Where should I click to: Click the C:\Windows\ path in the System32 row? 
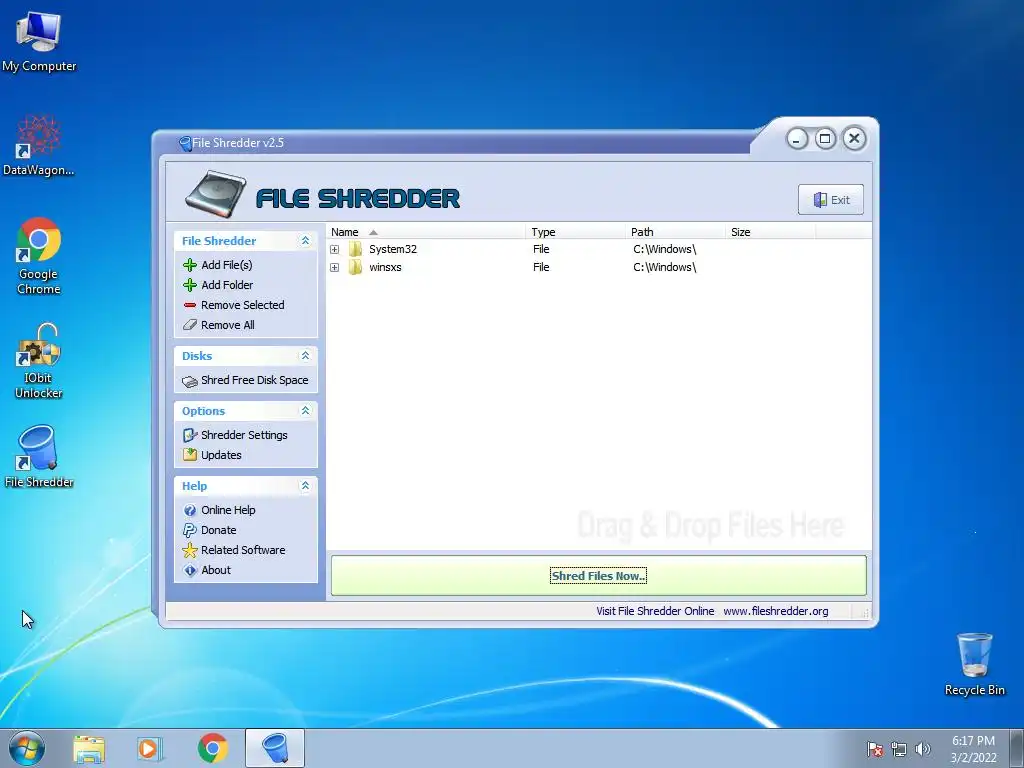pyautogui.click(x=665, y=249)
